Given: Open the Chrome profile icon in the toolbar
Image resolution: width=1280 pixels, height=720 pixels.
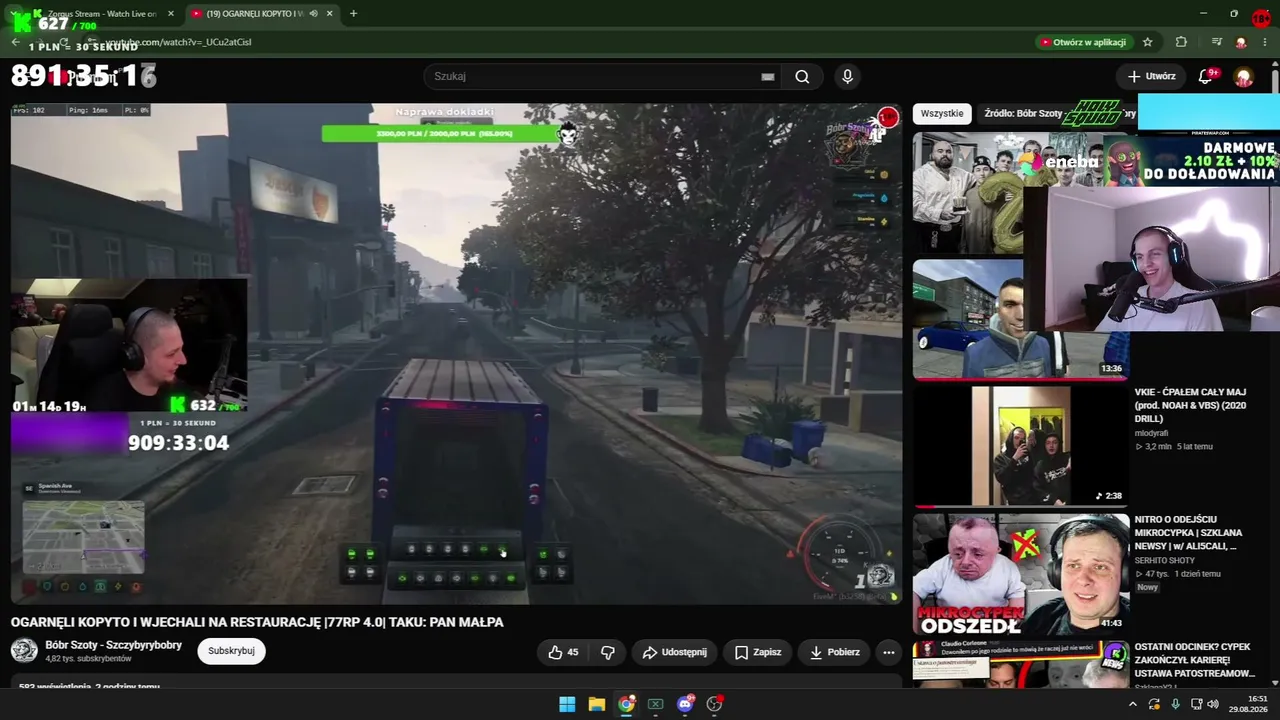Looking at the screenshot, I should coord(1241,42).
